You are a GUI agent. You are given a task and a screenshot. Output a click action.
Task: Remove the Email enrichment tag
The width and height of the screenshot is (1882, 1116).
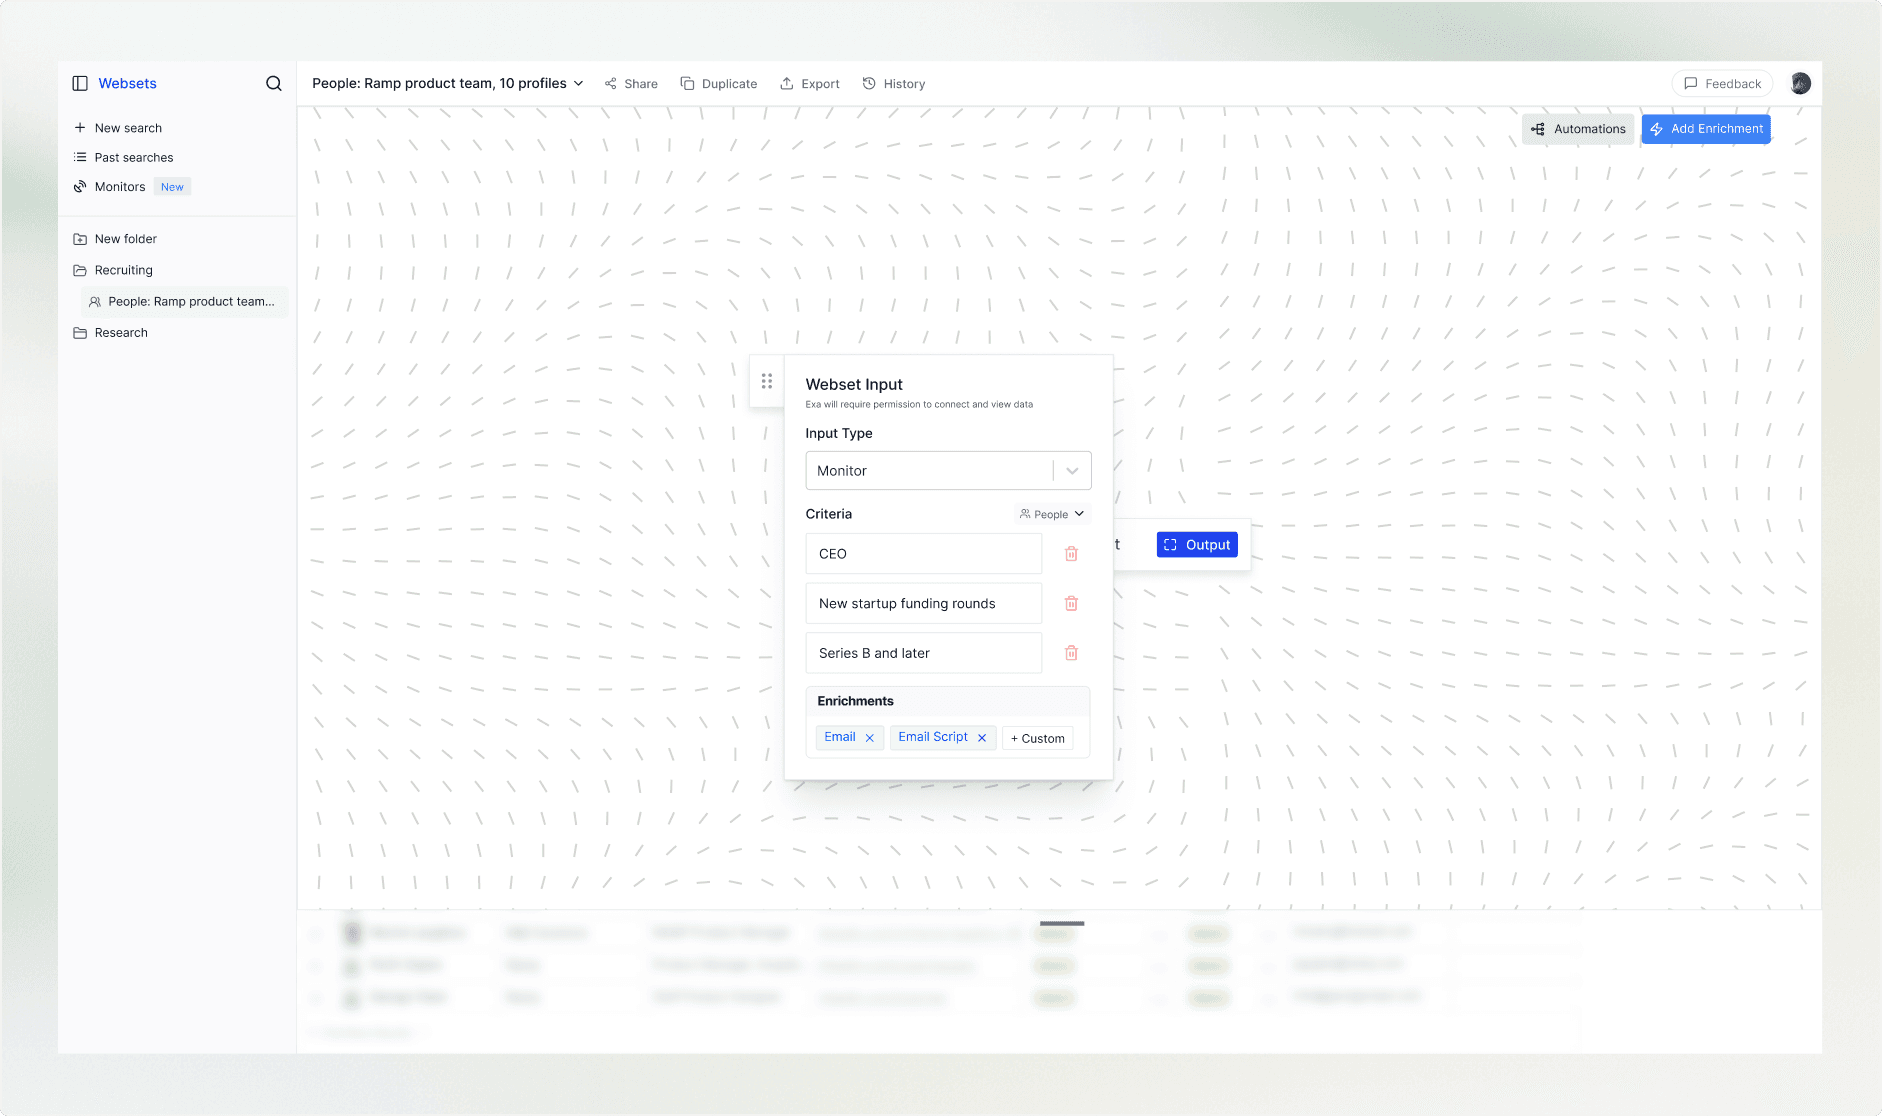(870, 738)
